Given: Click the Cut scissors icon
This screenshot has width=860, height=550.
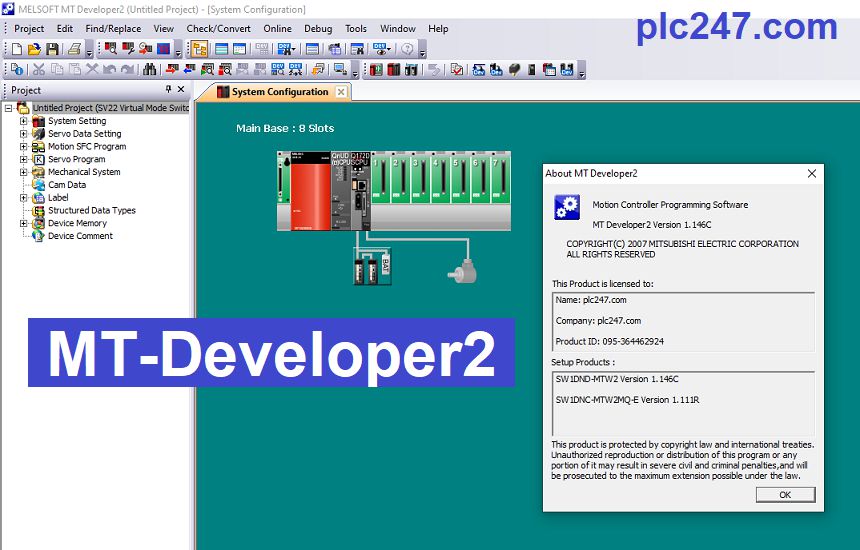Looking at the screenshot, I should coord(38,70).
